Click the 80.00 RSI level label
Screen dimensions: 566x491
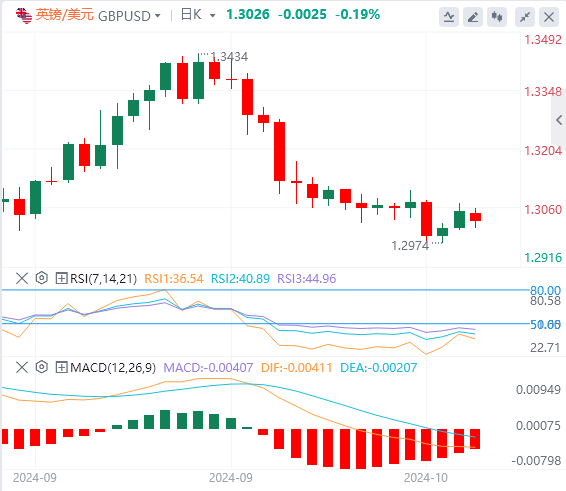[545, 291]
